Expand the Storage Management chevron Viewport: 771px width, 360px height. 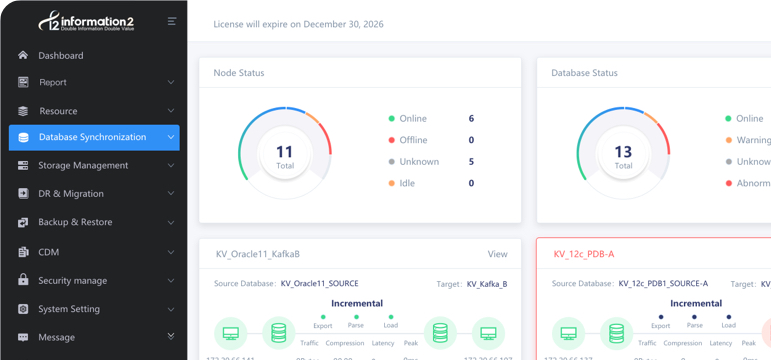click(171, 165)
